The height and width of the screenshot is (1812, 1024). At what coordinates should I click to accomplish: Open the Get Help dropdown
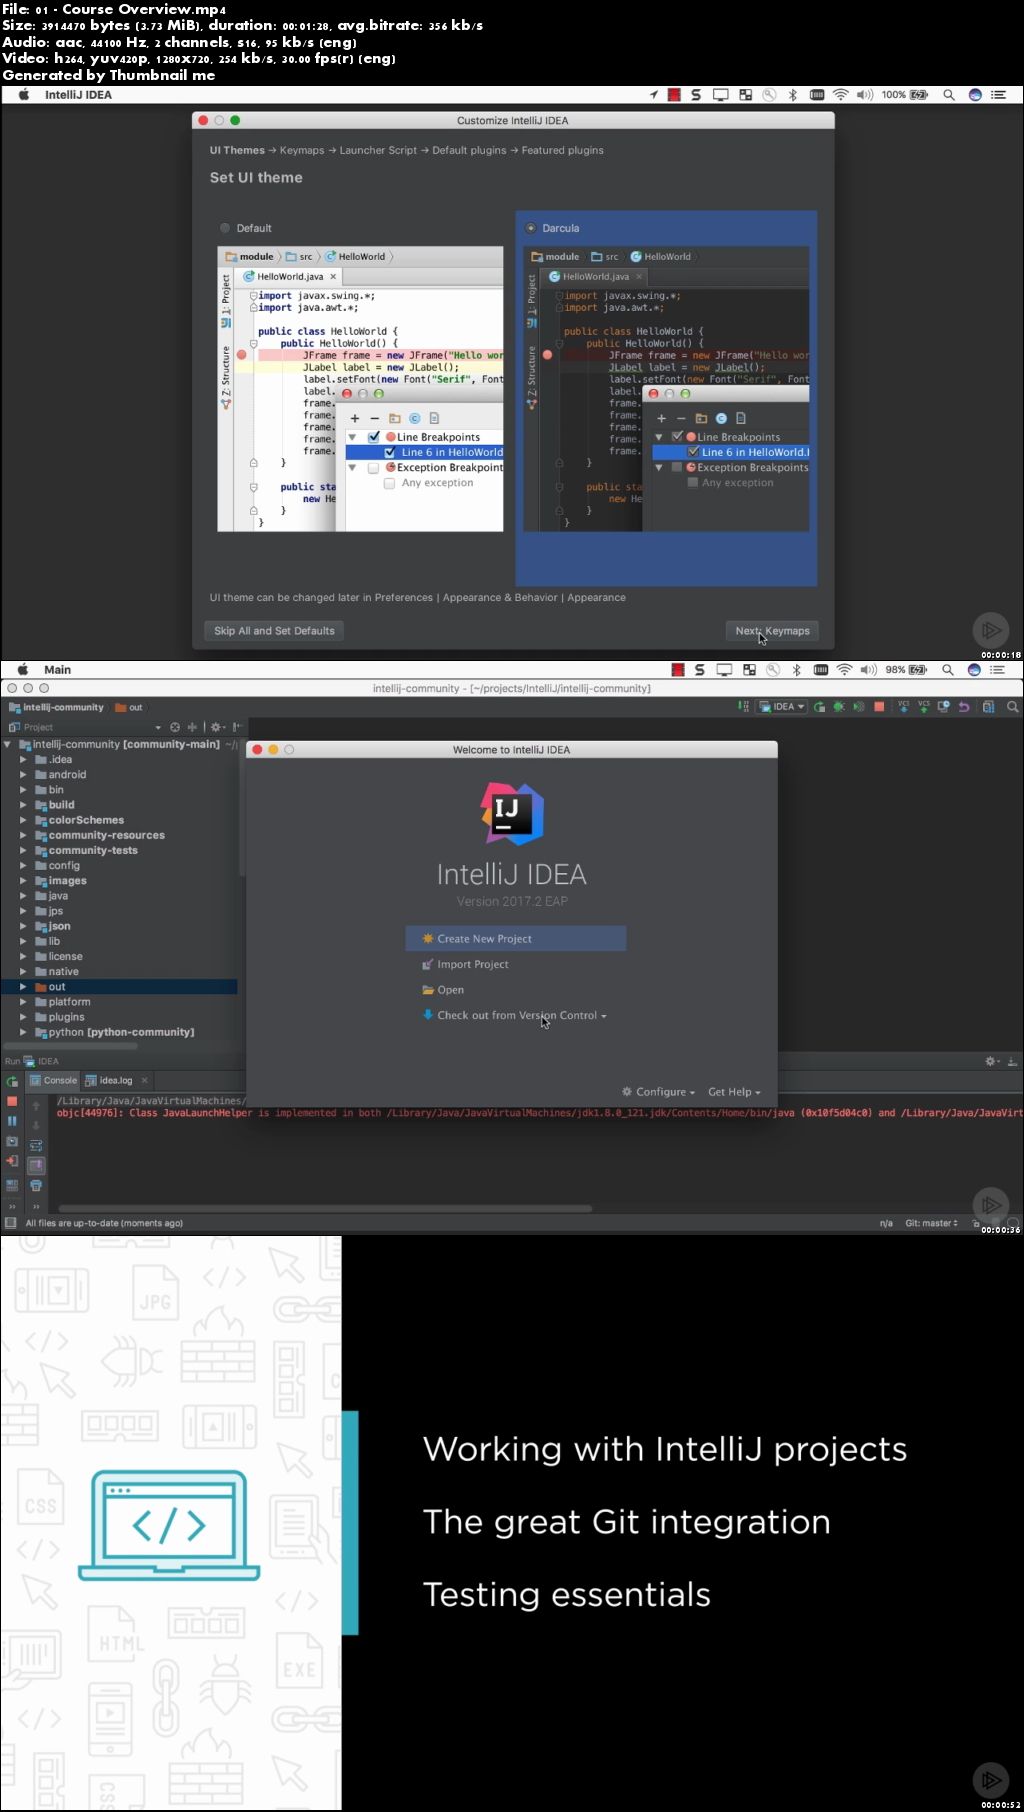tap(734, 1092)
